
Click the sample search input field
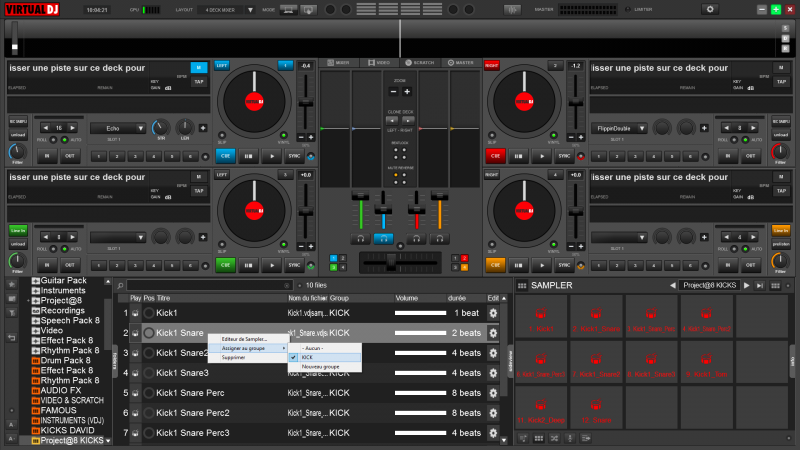pyautogui.click(x=209, y=286)
